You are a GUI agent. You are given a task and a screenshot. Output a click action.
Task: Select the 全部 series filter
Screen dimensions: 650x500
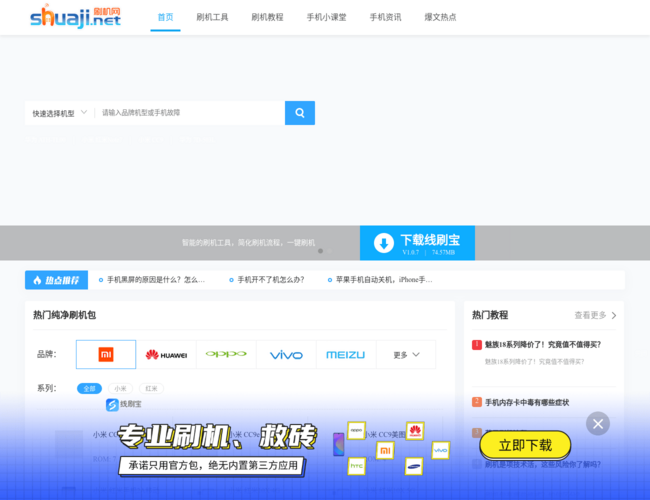coord(90,388)
